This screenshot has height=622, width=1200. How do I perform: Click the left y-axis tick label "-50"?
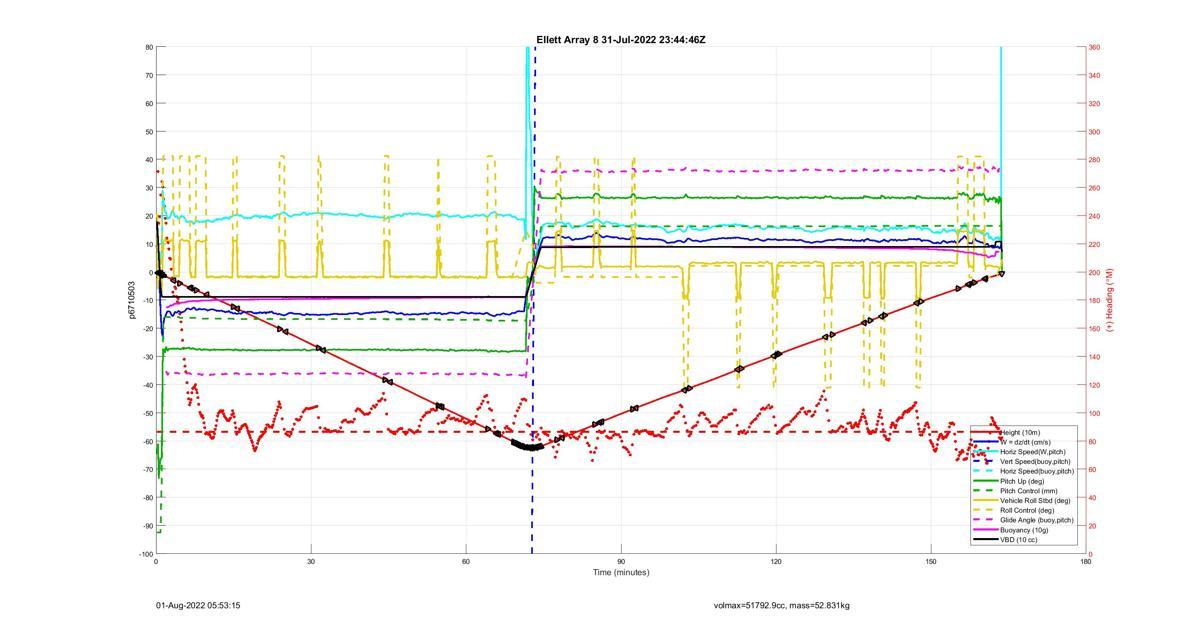tap(147, 413)
